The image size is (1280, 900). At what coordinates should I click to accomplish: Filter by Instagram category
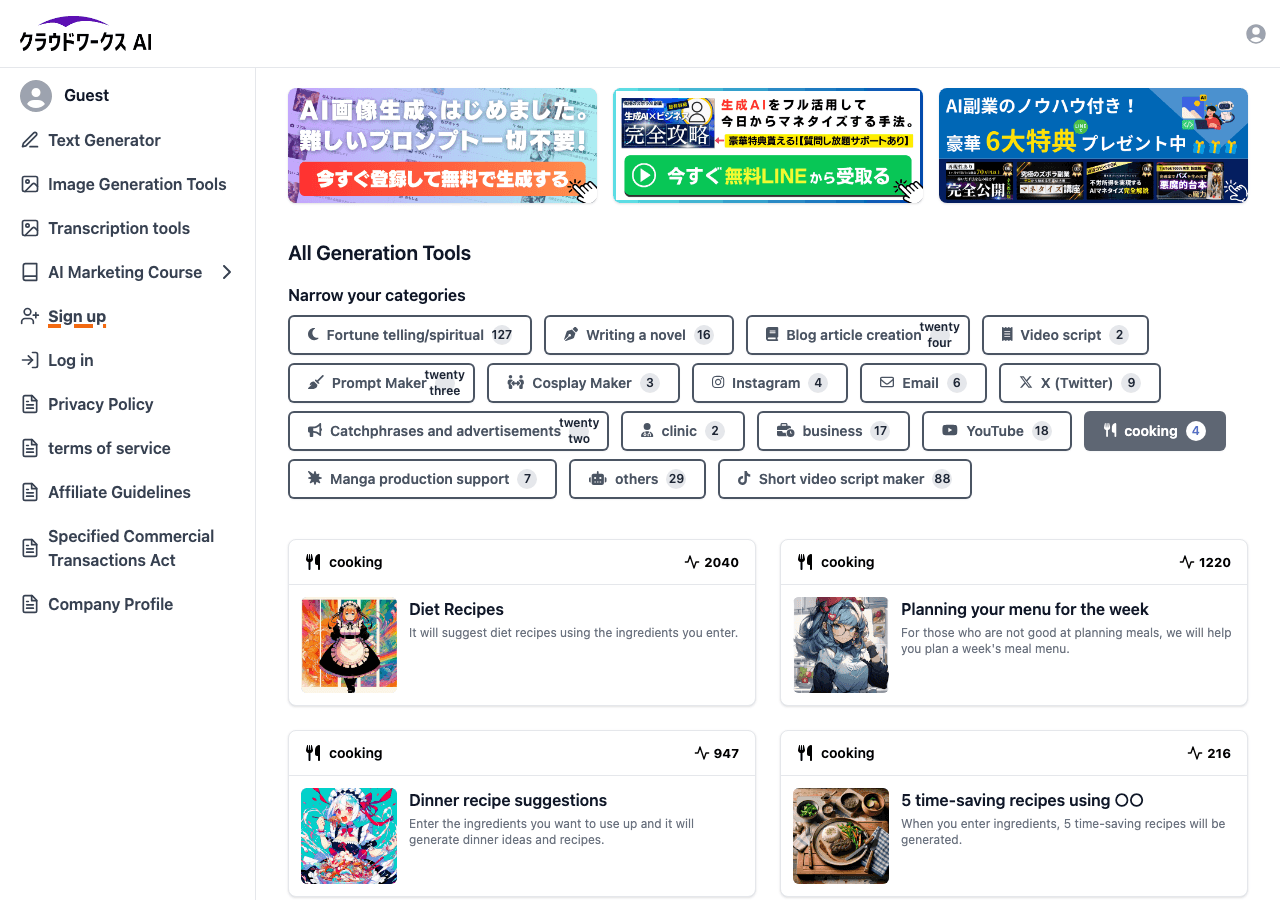tap(770, 383)
